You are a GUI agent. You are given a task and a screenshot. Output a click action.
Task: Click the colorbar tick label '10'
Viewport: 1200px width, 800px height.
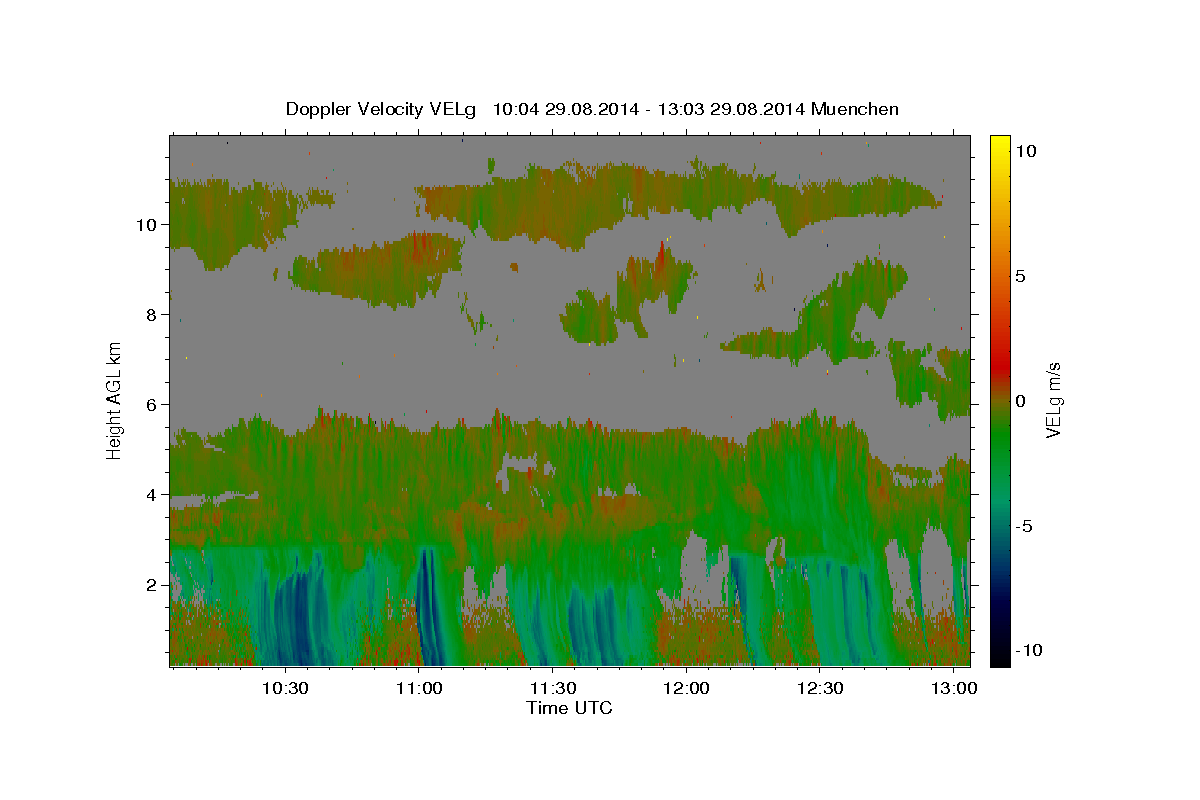coord(1026,150)
